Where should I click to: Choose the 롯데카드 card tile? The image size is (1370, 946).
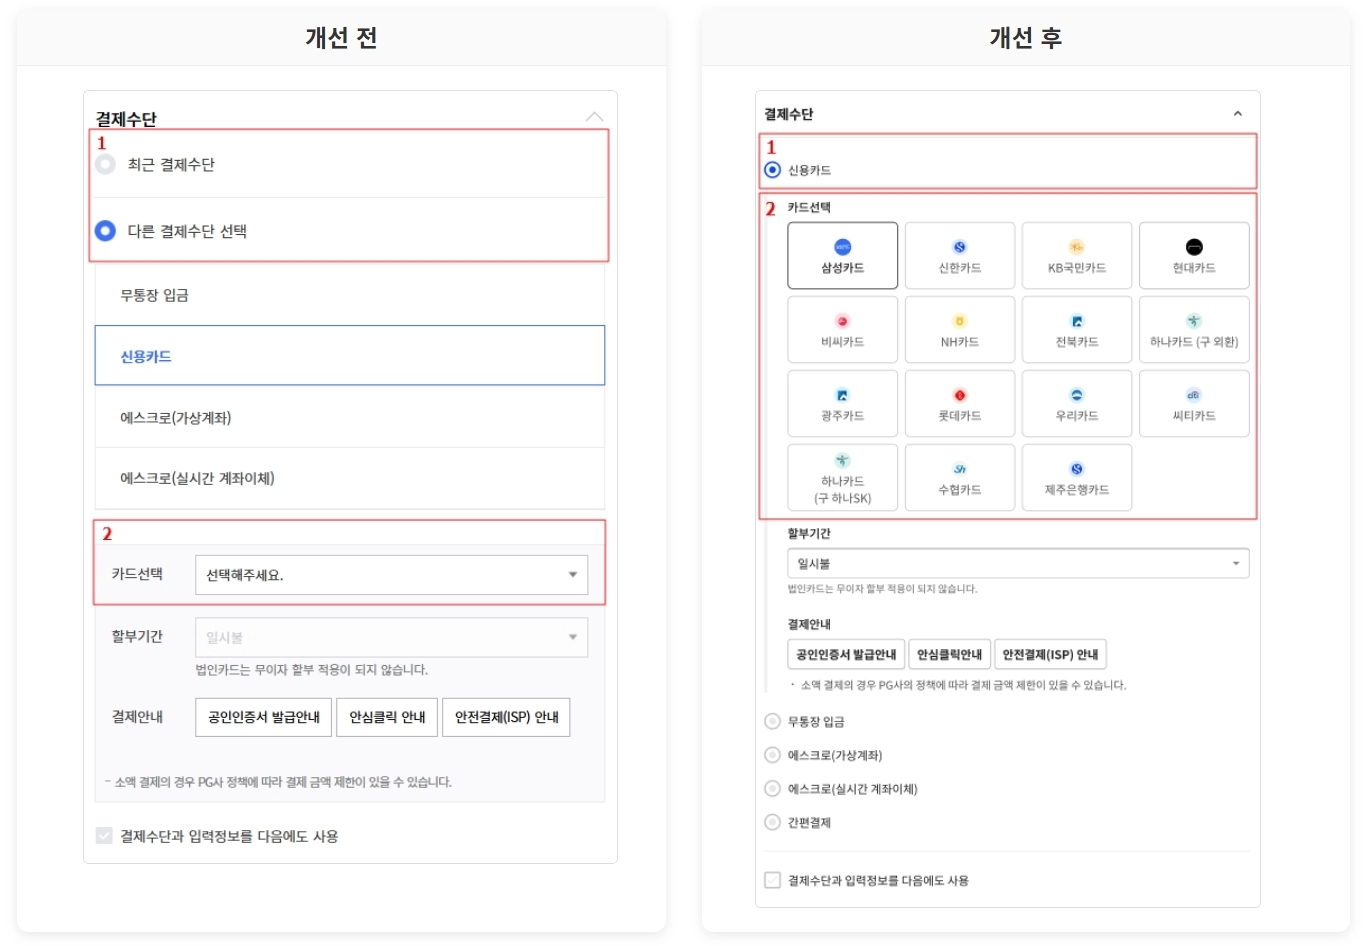tap(959, 404)
